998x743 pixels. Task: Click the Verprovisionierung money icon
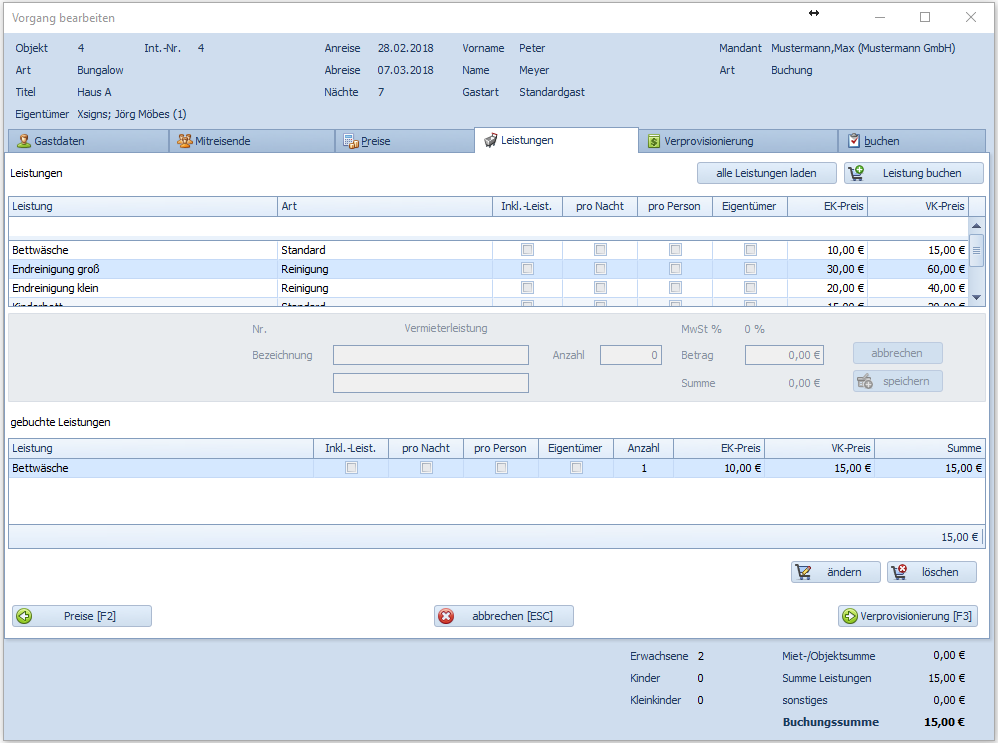click(x=654, y=141)
